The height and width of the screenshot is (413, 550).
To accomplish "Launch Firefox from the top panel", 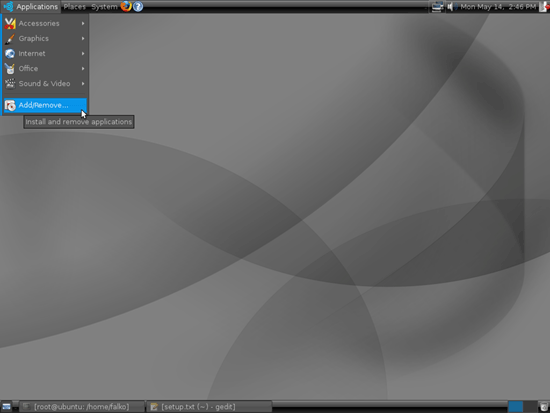I will click(x=126, y=6).
